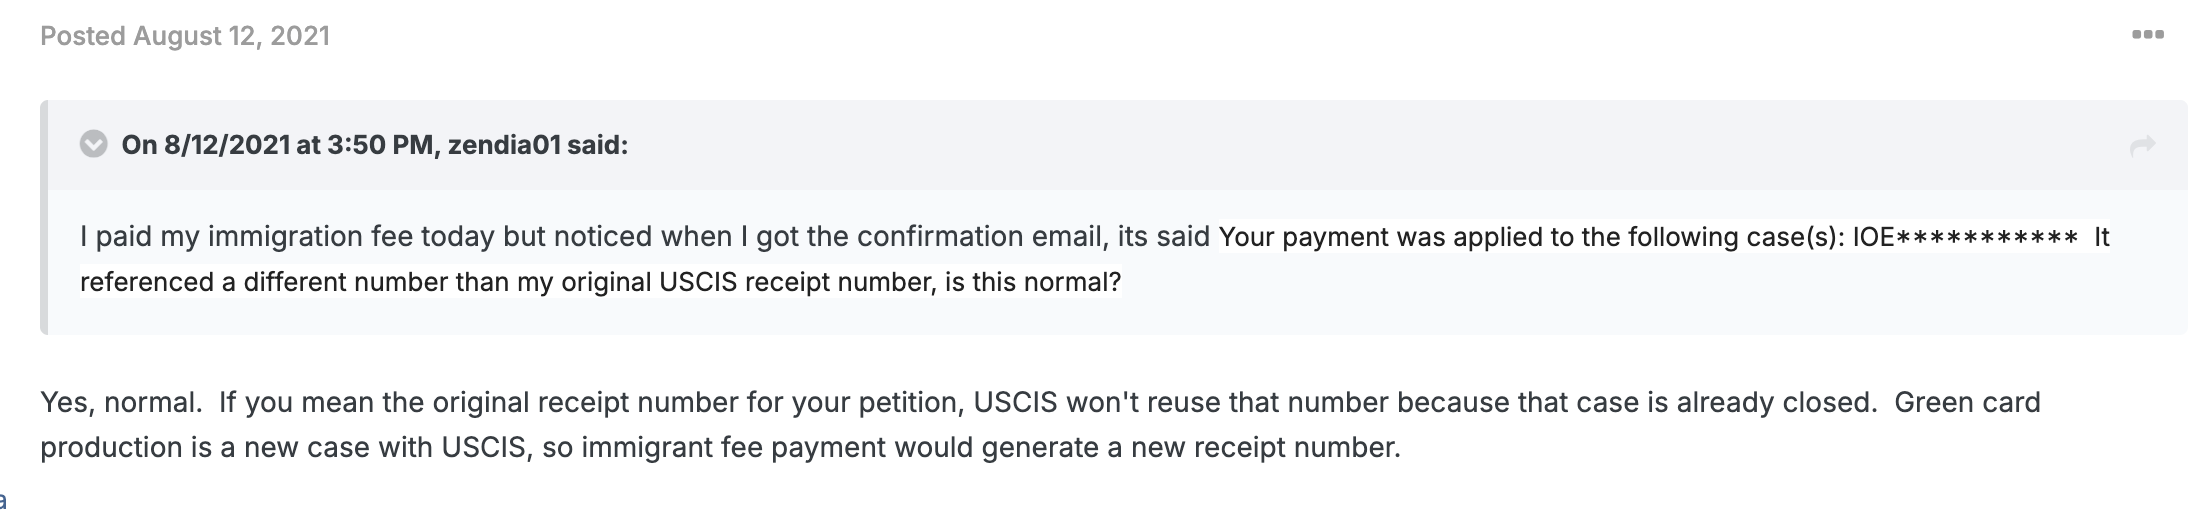Click the quote header date 8/12/2021
The height and width of the screenshot is (526, 2204).
tap(226, 145)
